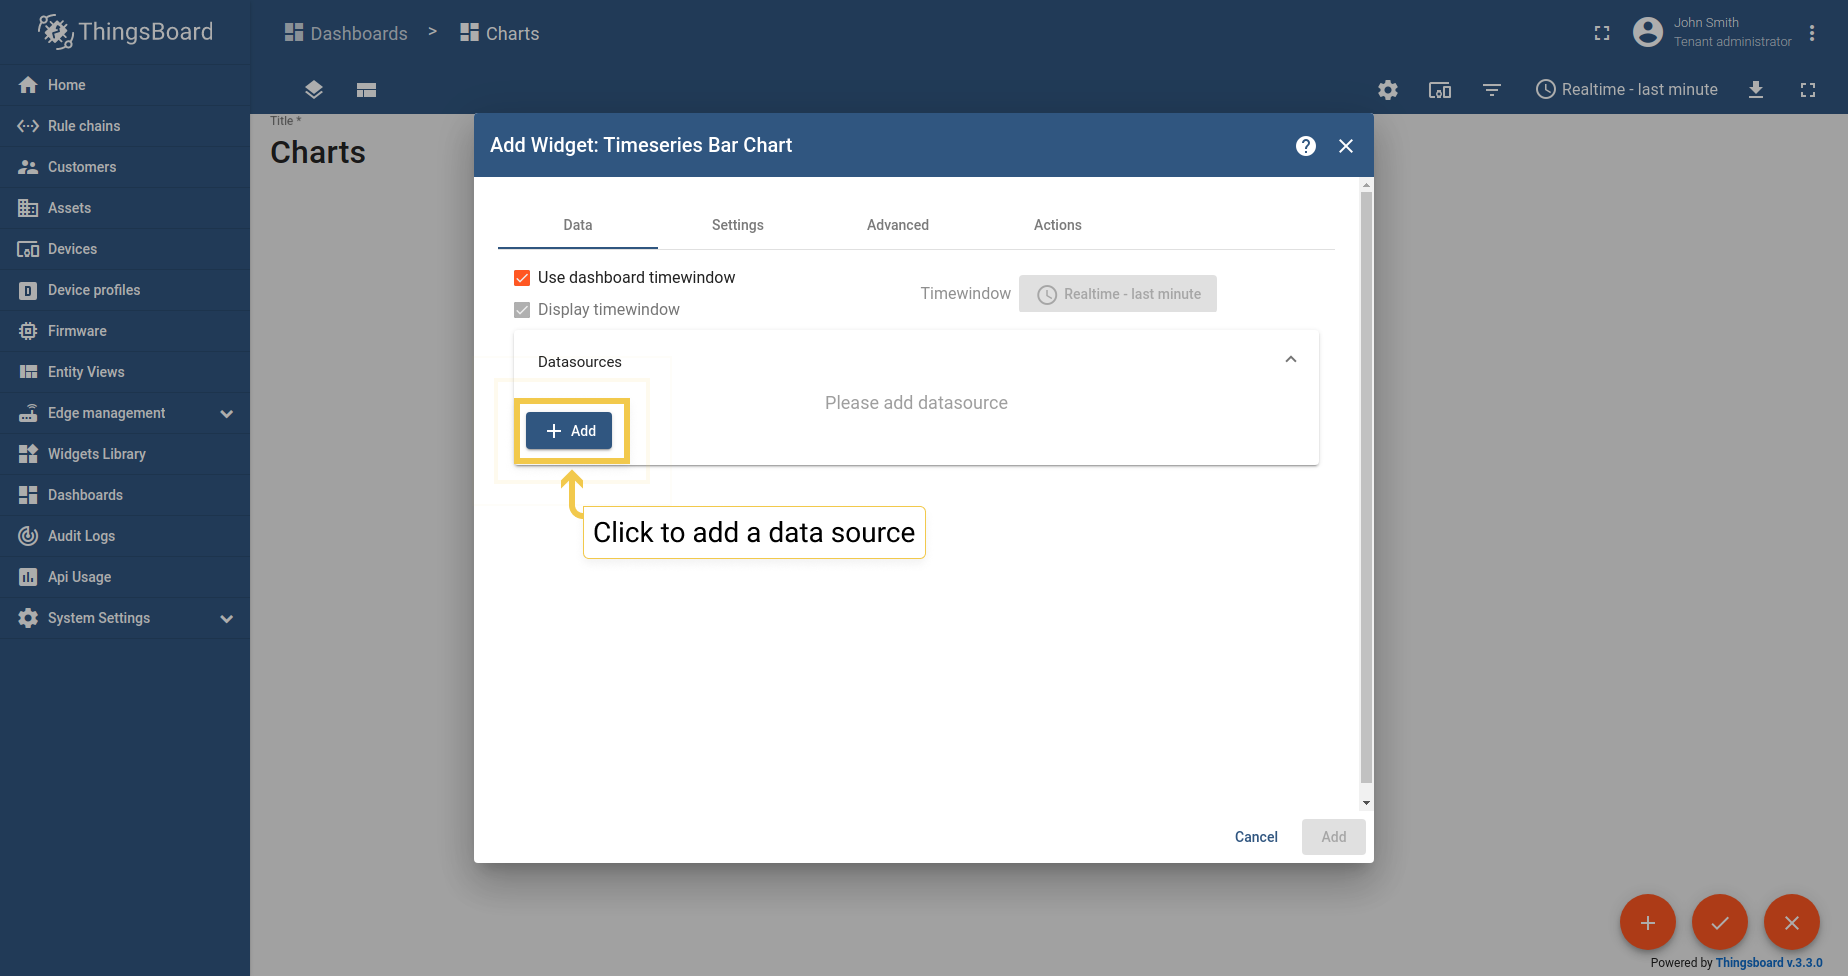1848x976 pixels.
Task: Select Devices in the sidebar
Action: tap(72, 248)
